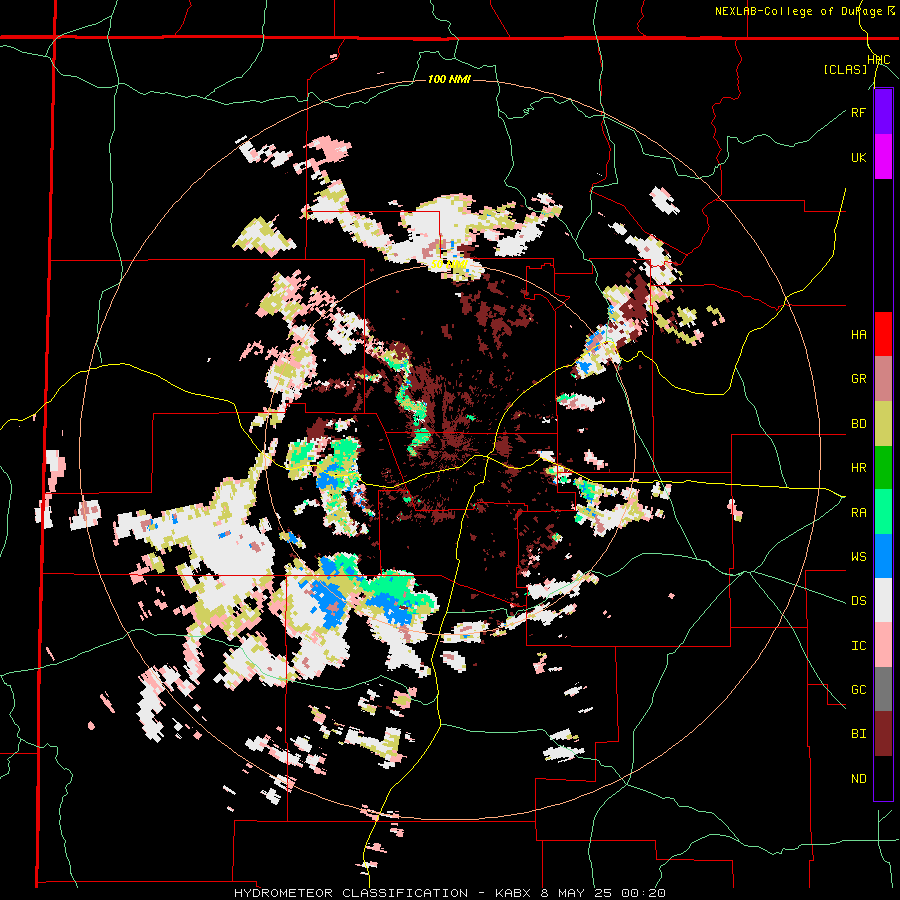Click the GC legend label
Screen dimensions: 900x900
(858, 690)
